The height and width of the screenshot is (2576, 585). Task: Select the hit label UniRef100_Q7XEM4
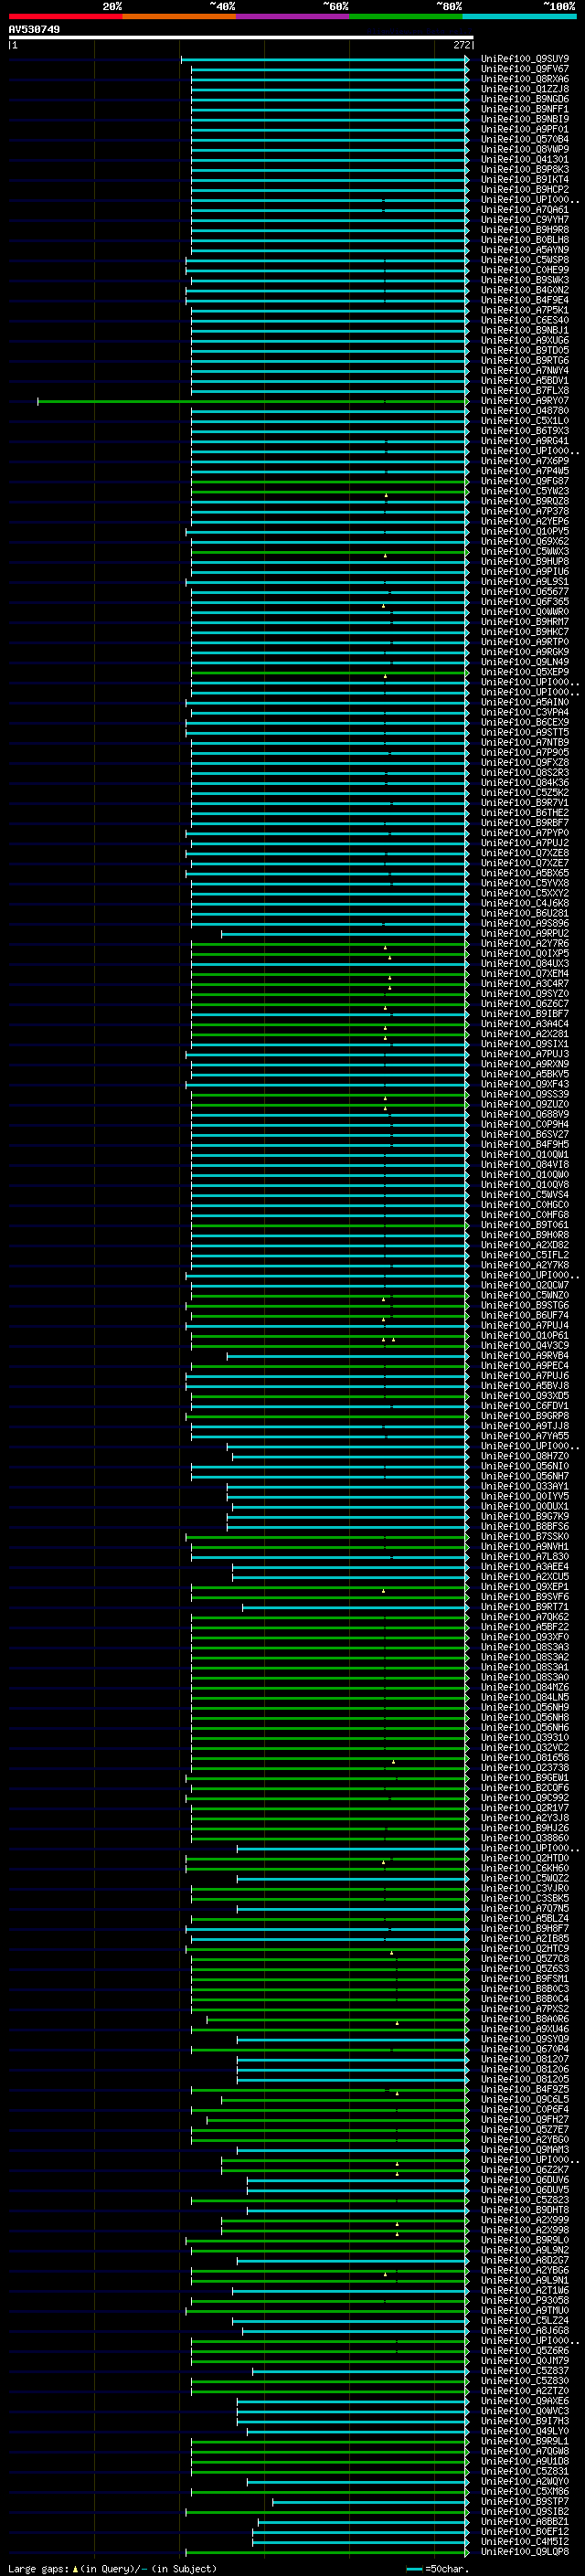click(525, 973)
